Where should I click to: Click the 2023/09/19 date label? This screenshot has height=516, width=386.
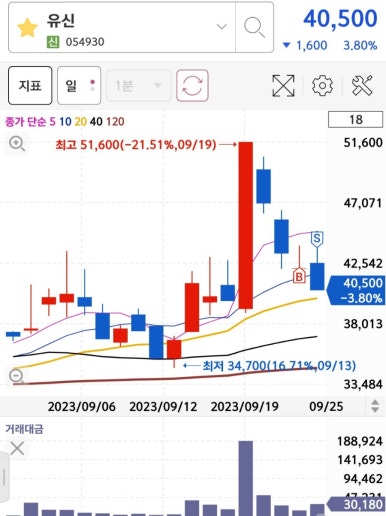pyautogui.click(x=245, y=406)
